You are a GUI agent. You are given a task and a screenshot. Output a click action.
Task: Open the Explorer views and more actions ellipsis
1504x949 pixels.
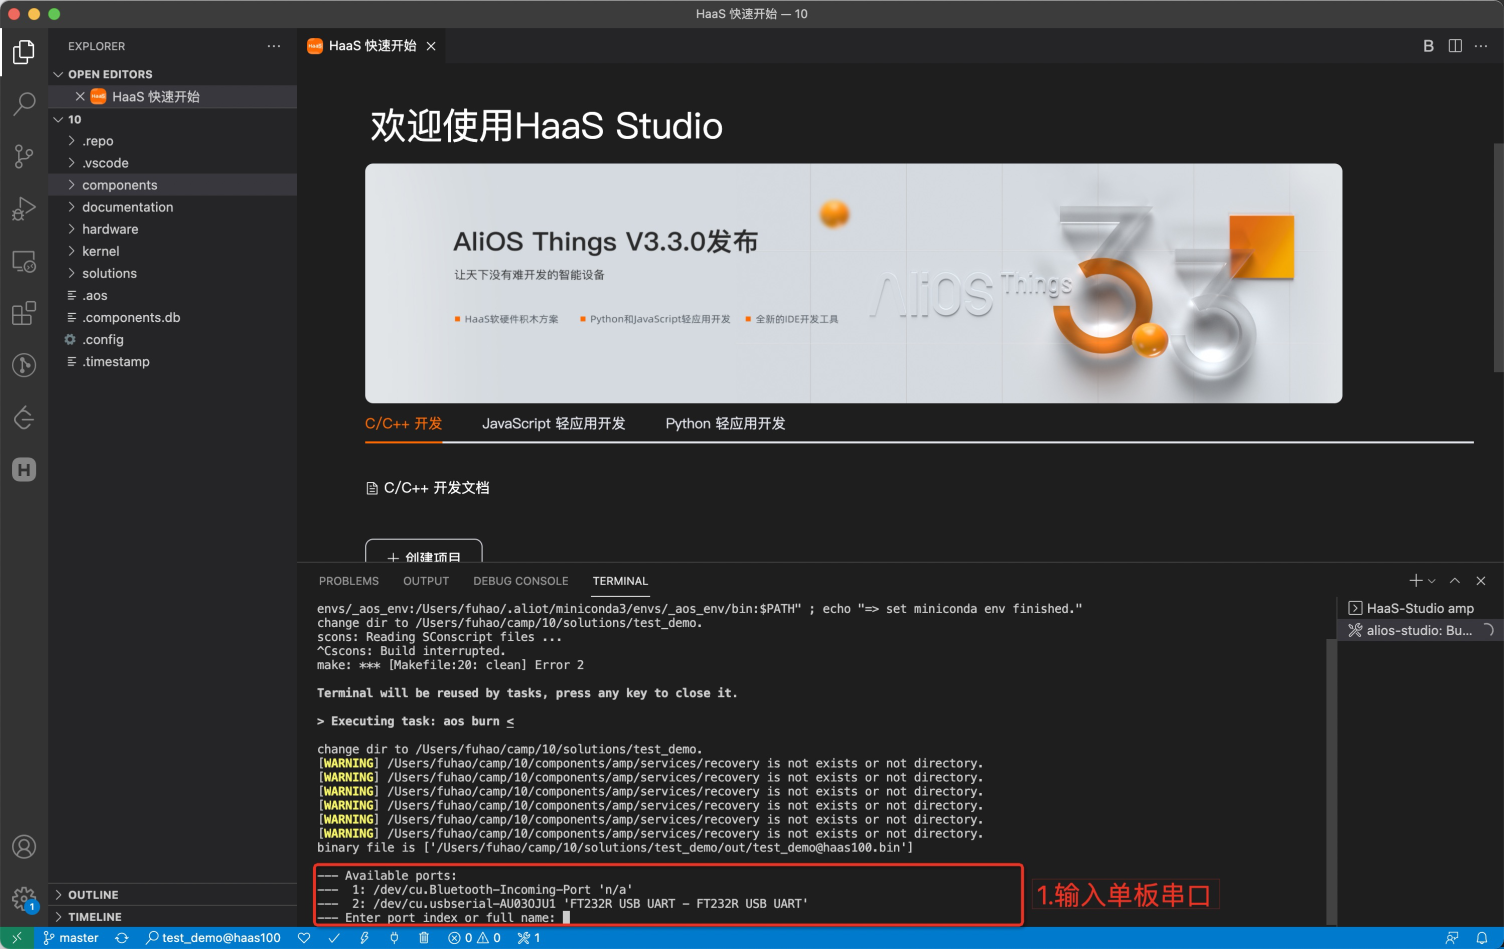pos(274,46)
